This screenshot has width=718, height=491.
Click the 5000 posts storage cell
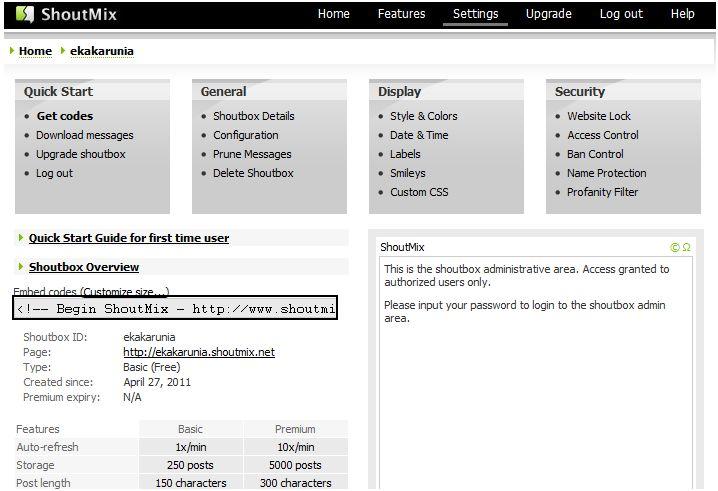click(295, 465)
